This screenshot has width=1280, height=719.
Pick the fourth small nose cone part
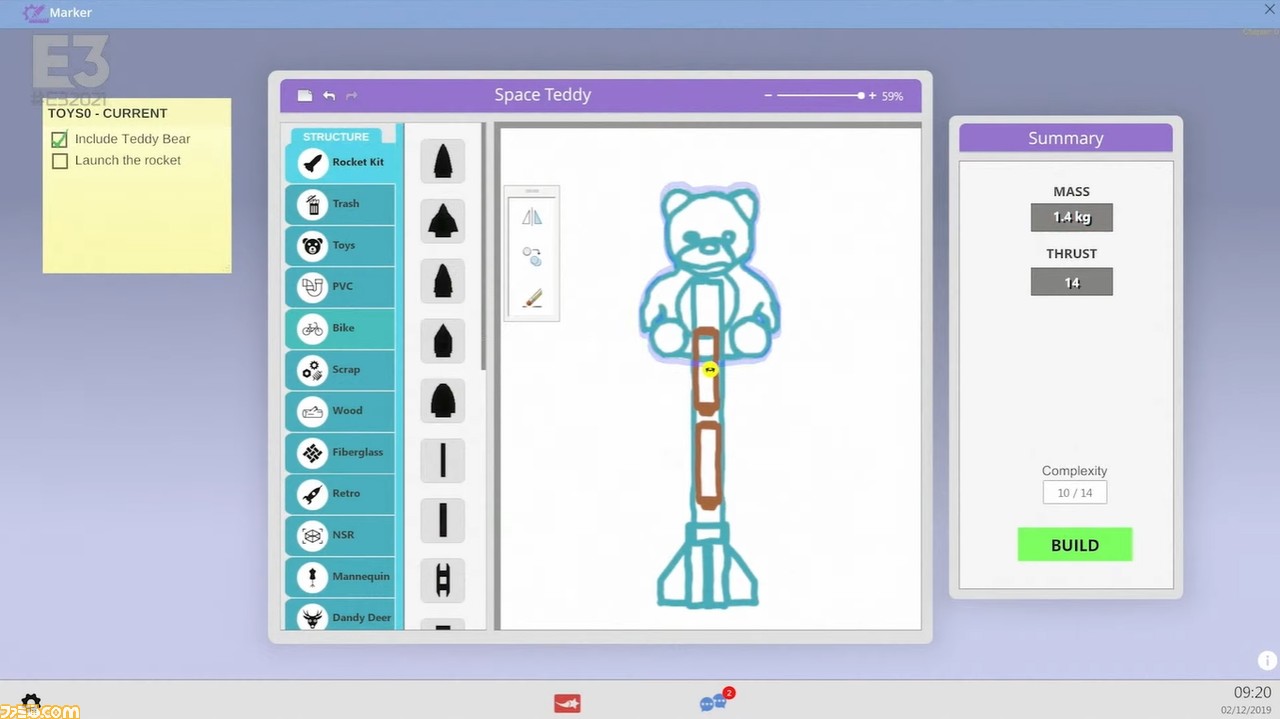click(442, 341)
